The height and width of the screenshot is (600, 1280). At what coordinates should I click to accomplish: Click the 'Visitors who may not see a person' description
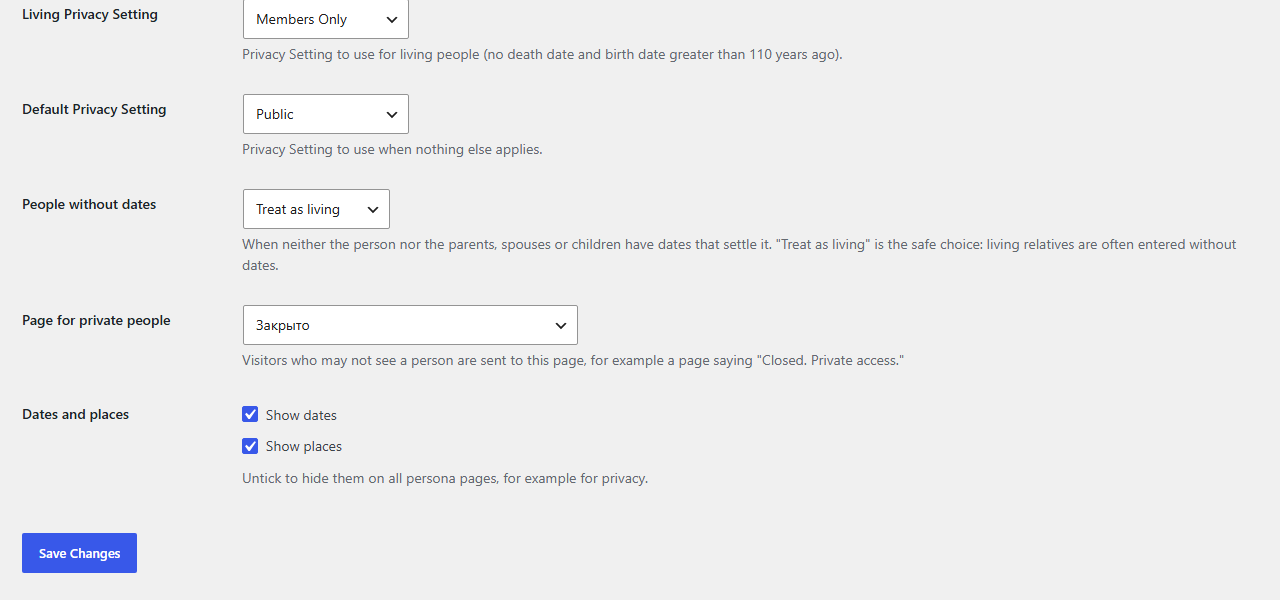pos(573,360)
